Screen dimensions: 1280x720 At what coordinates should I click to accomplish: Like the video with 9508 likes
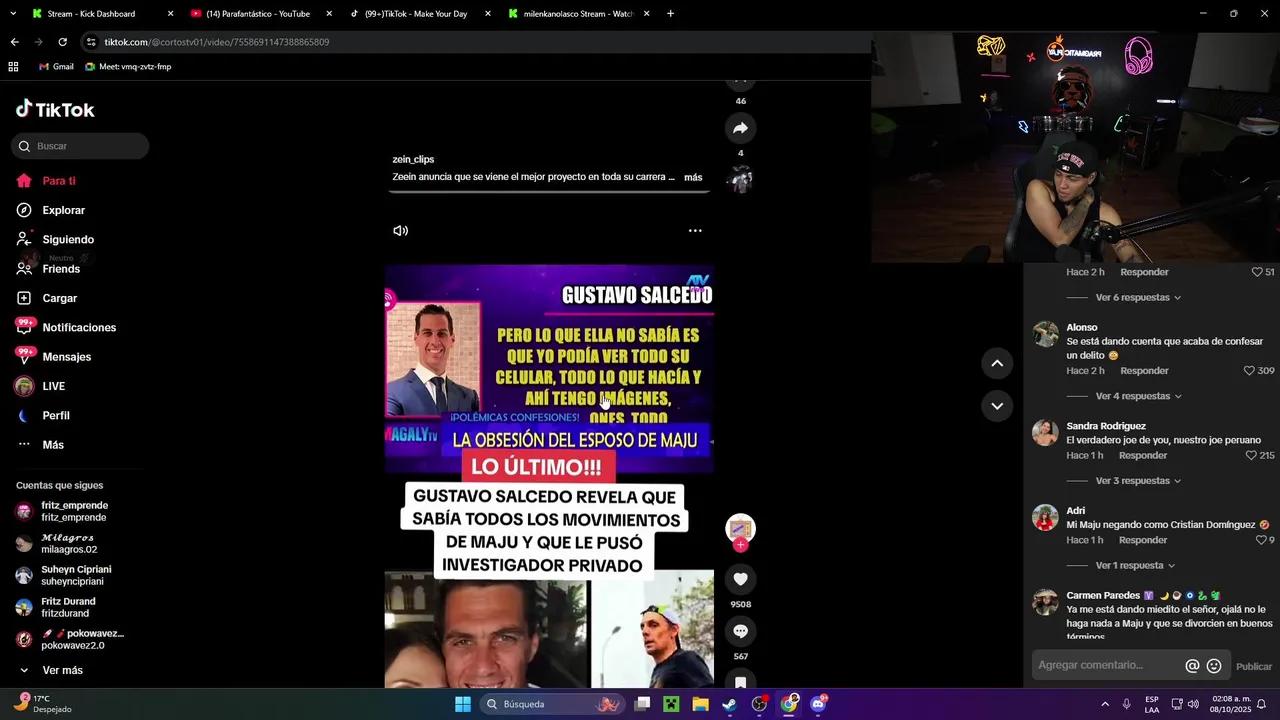pyautogui.click(x=740, y=579)
